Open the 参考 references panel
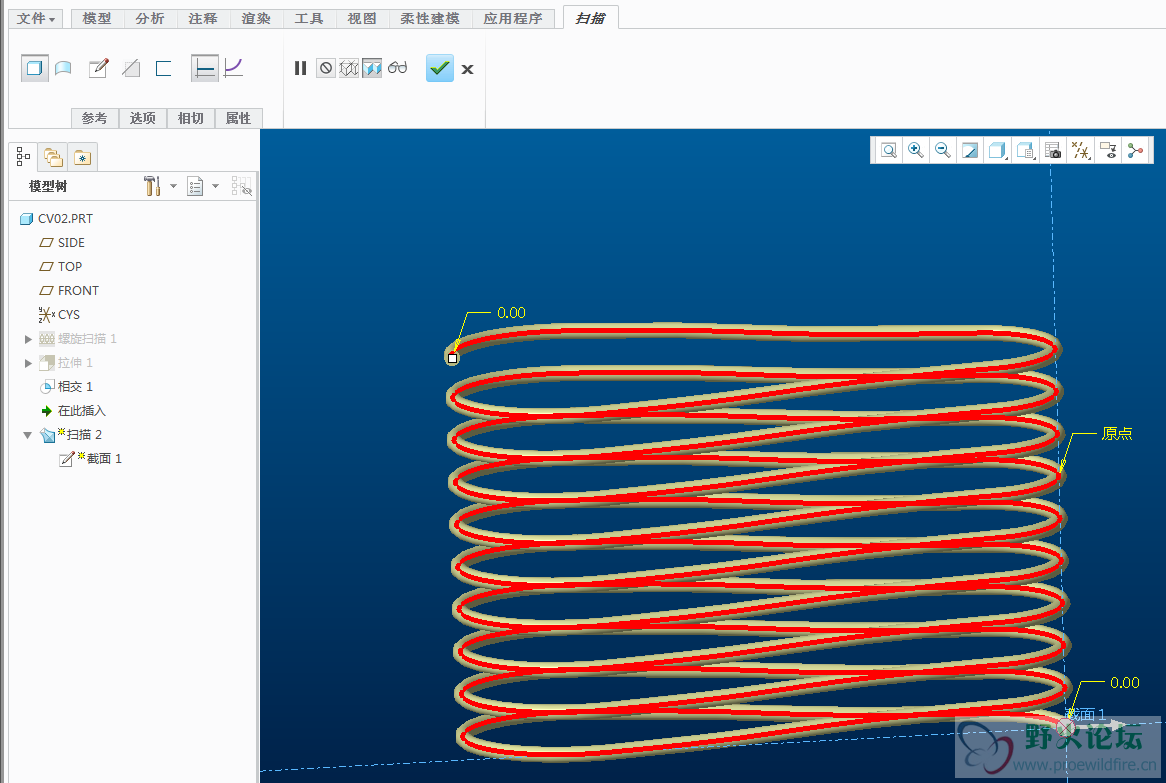Image resolution: width=1166 pixels, height=783 pixels. coord(94,118)
